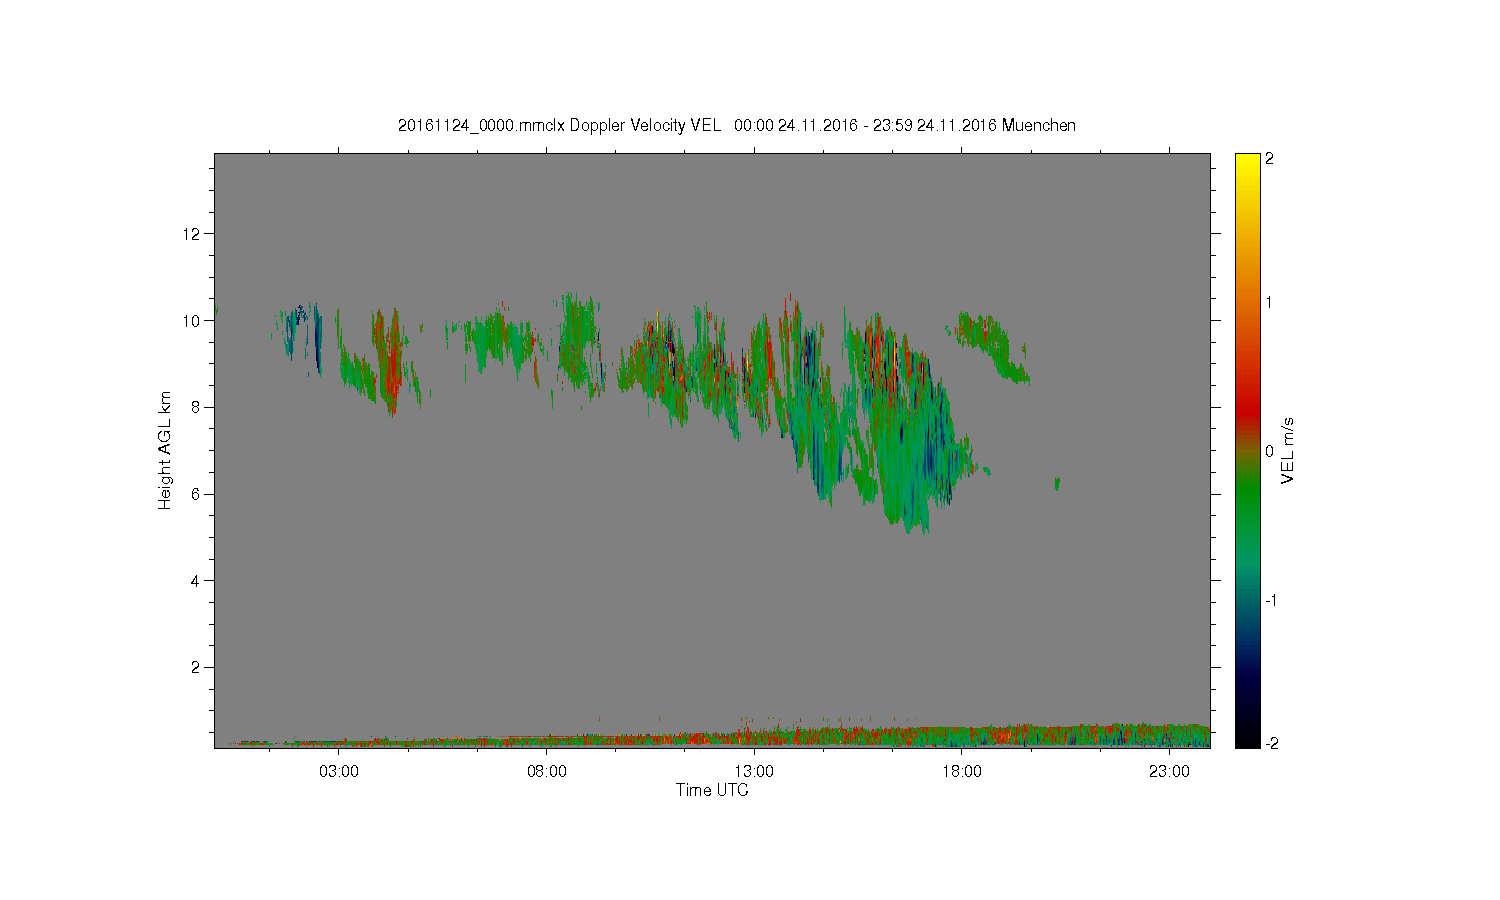Click the small isolated echo near 6 km after 20:00
This screenshot has width=1500, height=900.
(x=1057, y=484)
